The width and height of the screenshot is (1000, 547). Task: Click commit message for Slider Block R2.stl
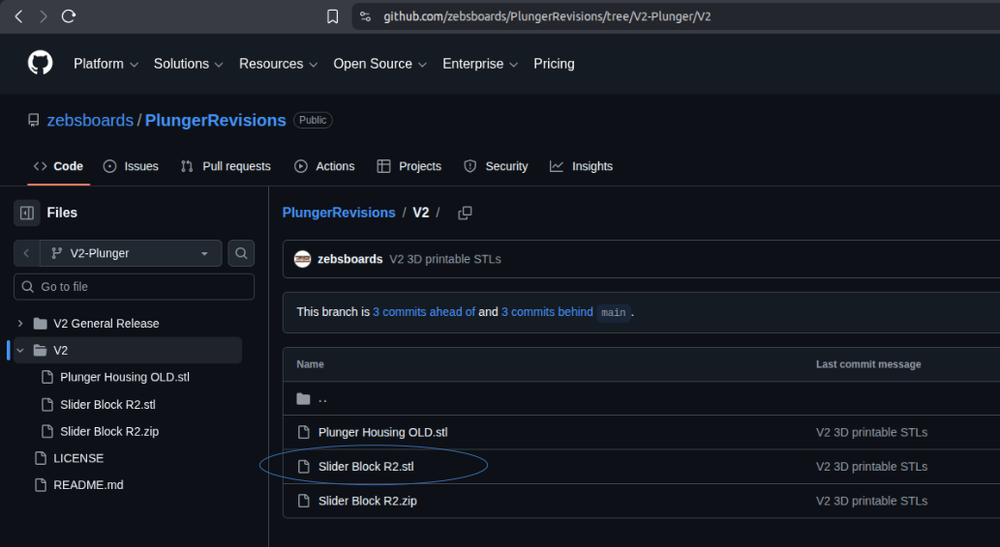point(871,467)
